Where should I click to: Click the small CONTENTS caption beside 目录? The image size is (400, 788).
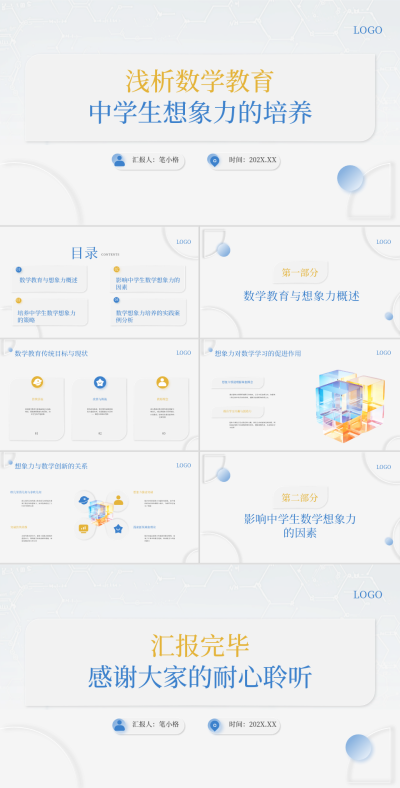(110, 255)
